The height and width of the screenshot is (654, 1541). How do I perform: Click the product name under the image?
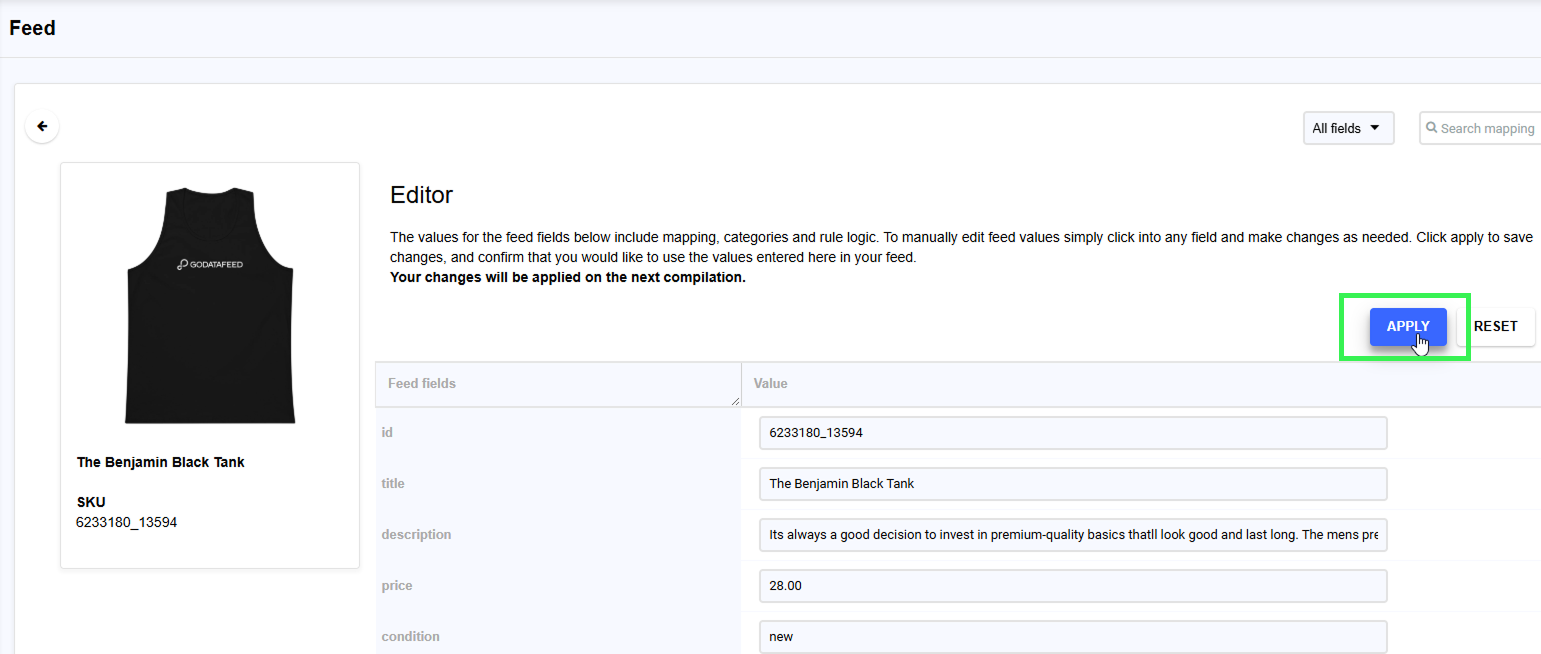161,462
